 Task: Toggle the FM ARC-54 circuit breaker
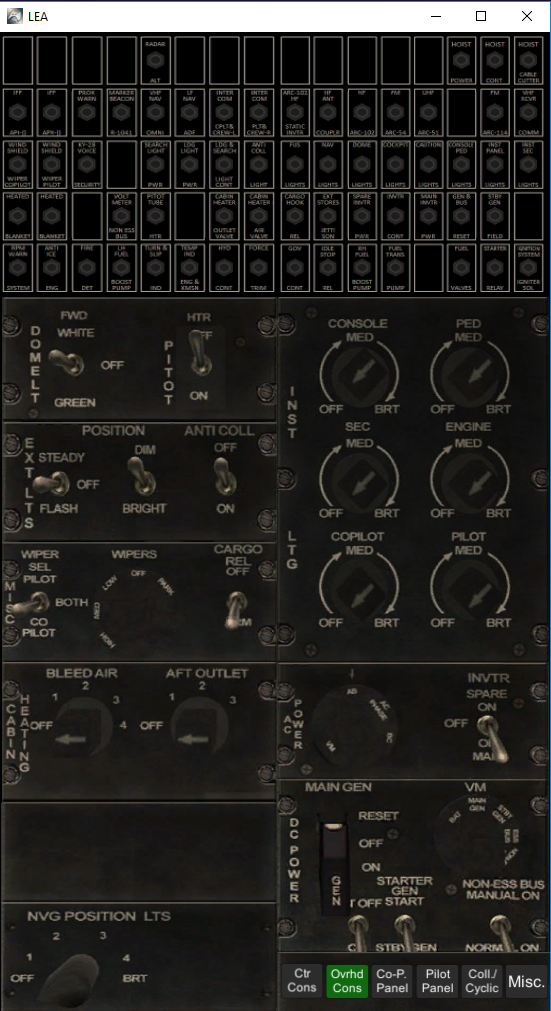click(x=394, y=113)
